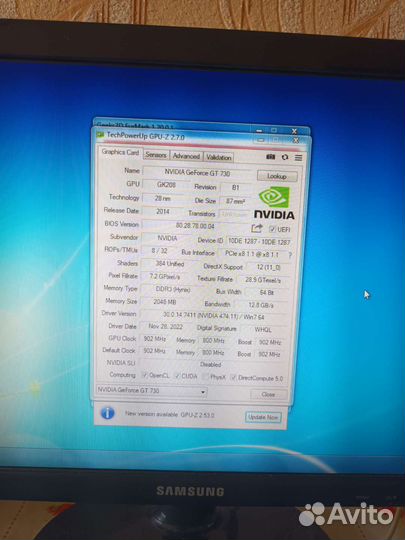Image resolution: width=405 pixels, height=540 pixels.
Task: Click the Bus Interface value PCIe x8 1.1
Action: coord(252,254)
